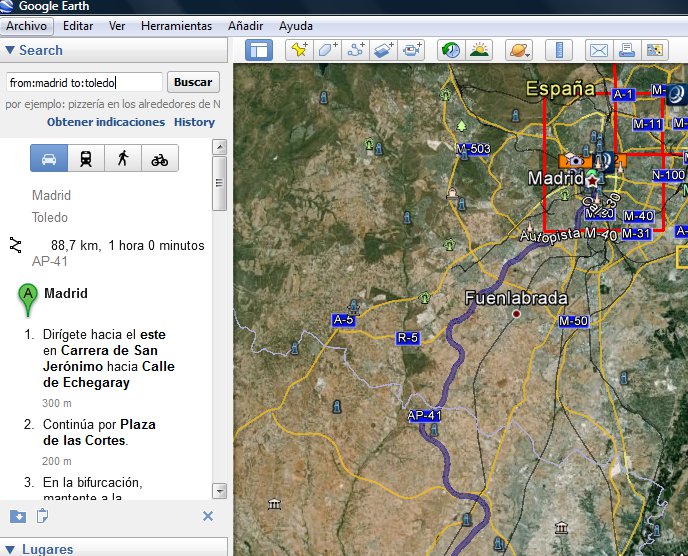Image resolution: width=688 pixels, height=556 pixels.
Task: Open the Añadir menu
Action: 245,26
